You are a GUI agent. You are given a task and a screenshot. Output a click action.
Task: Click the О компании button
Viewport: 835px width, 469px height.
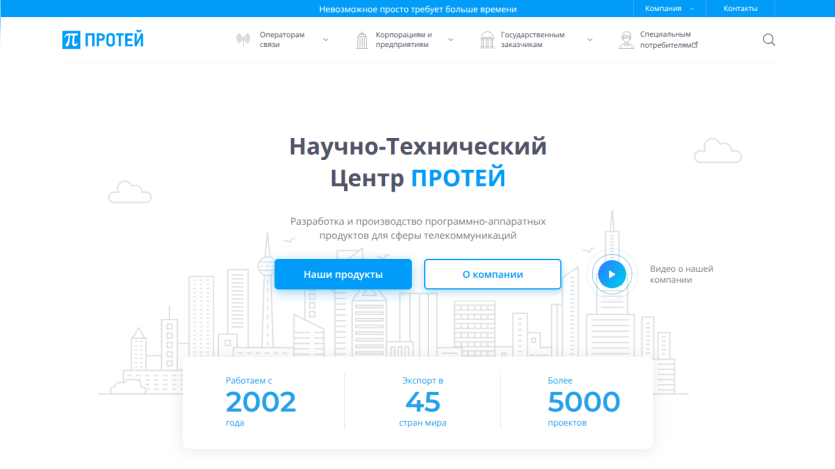(493, 274)
